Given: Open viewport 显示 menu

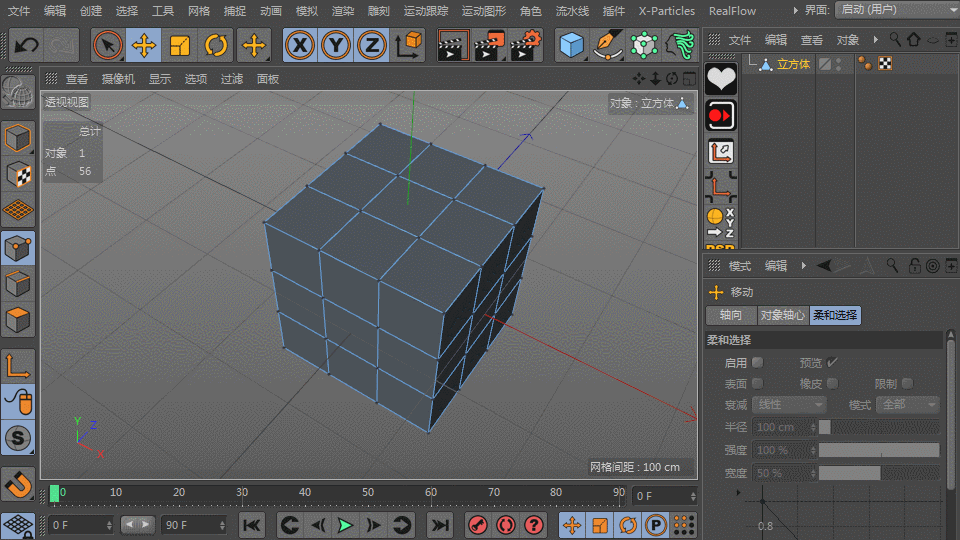Looking at the screenshot, I should point(160,79).
